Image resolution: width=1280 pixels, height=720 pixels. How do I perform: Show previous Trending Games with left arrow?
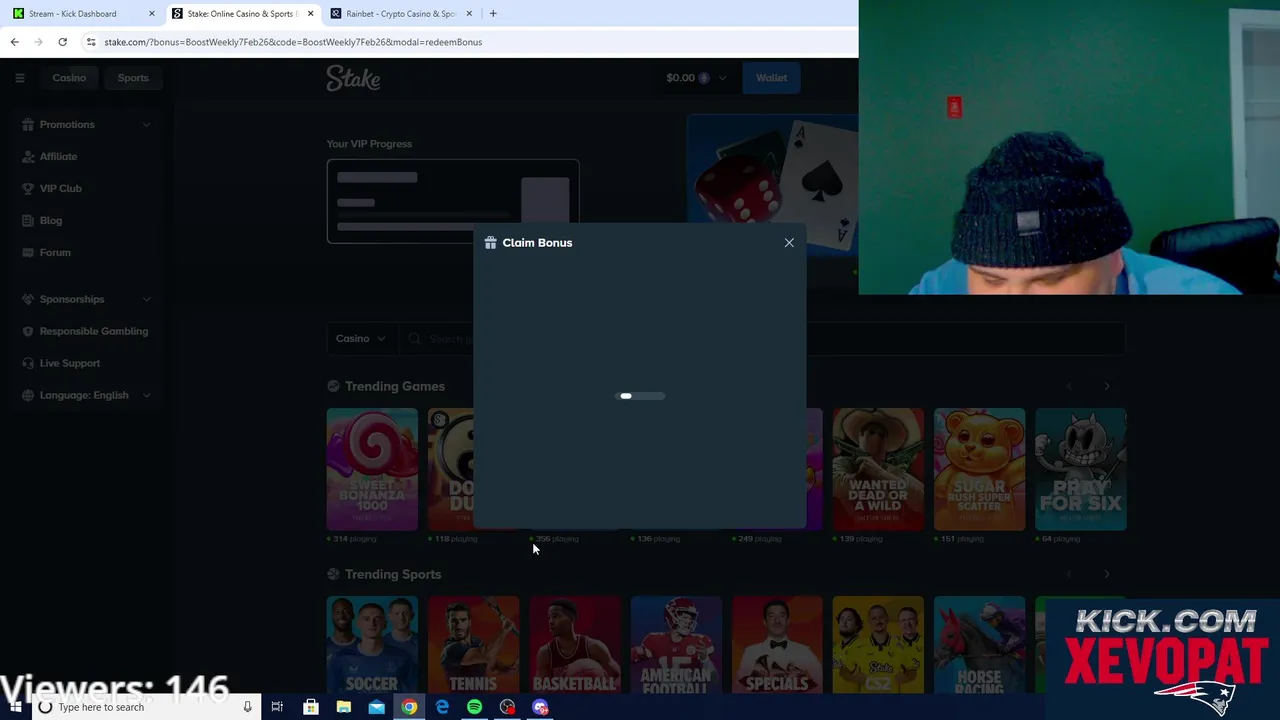(1069, 386)
